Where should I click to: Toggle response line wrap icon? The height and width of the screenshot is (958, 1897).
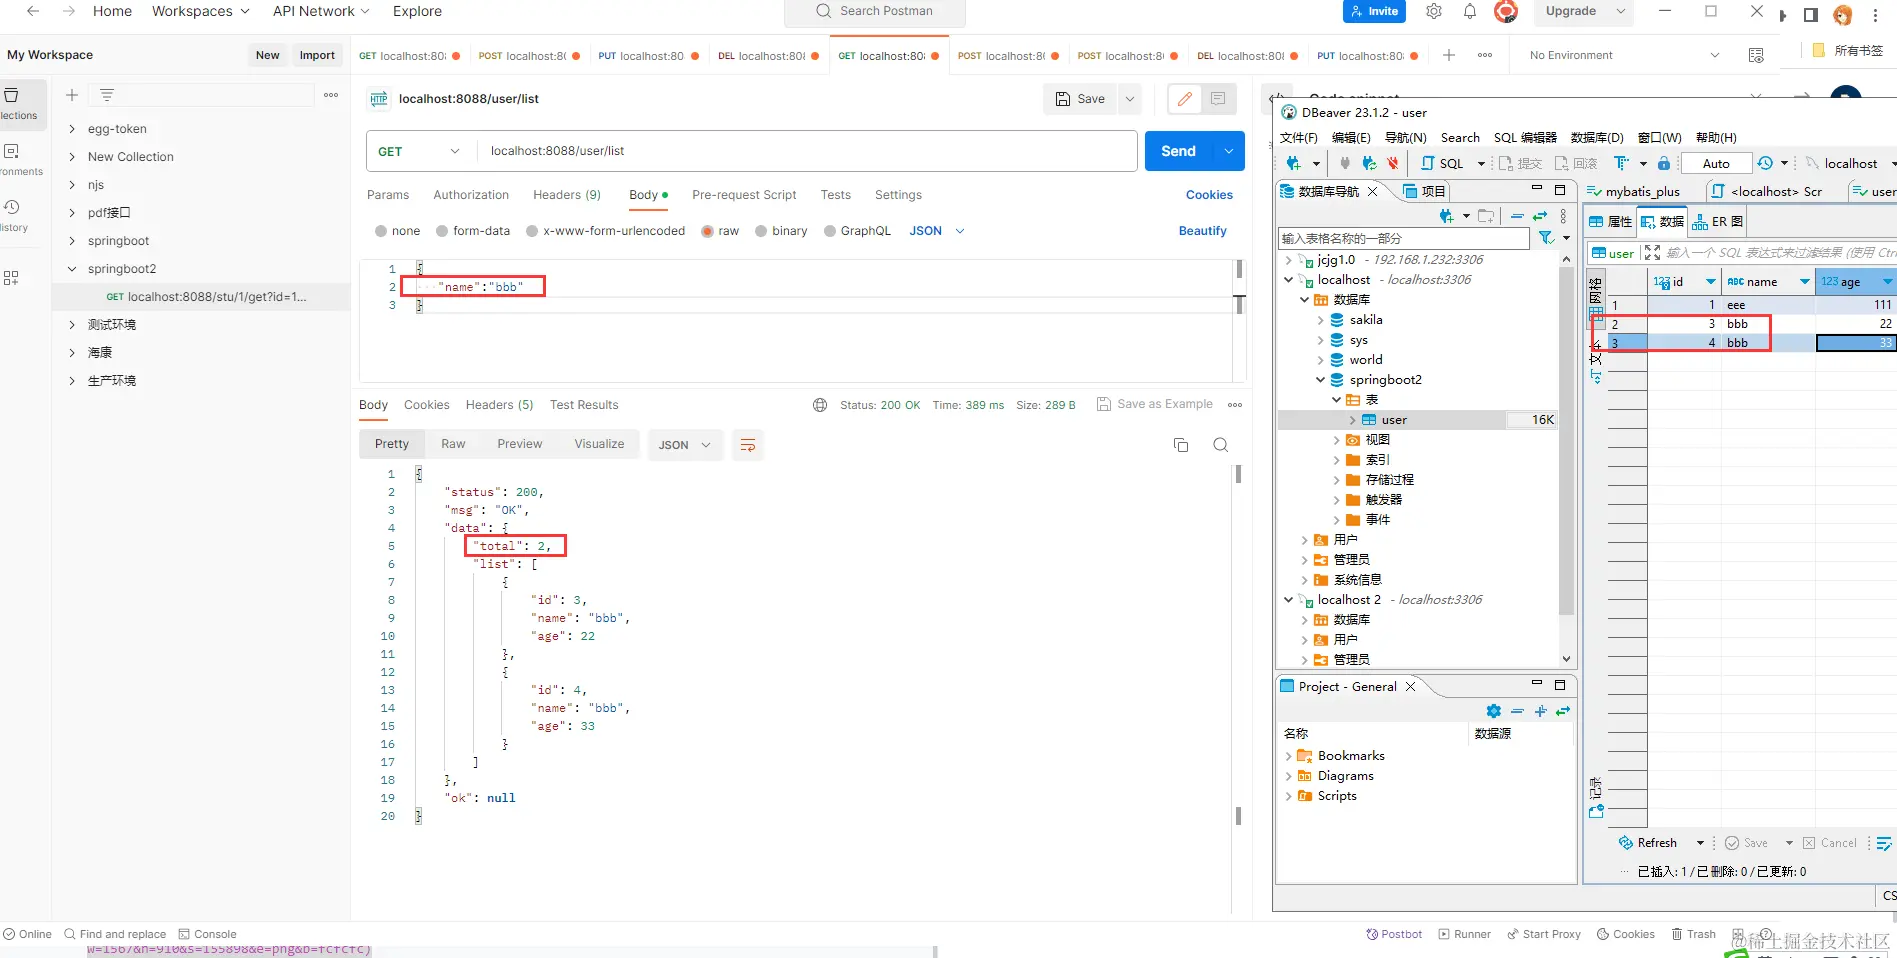(748, 445)
